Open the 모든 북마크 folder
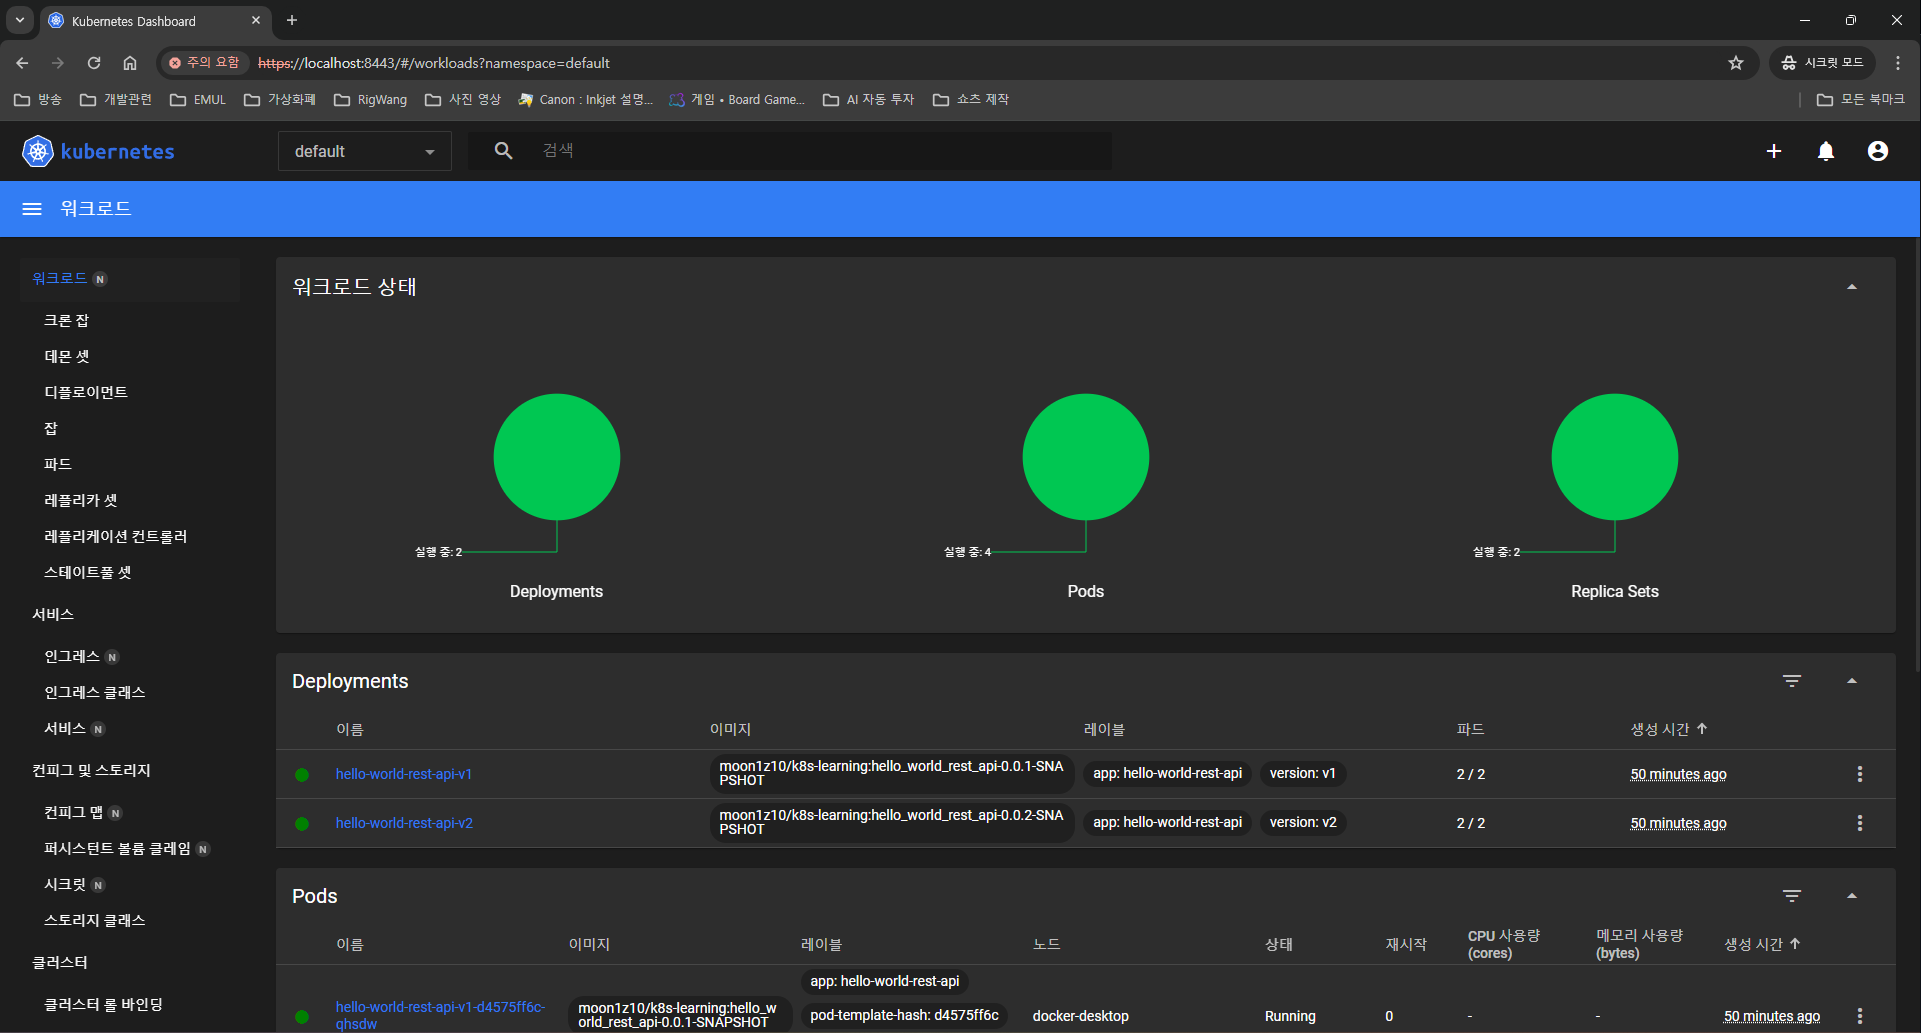Screen dimensions: 1921x1033 [1860, 99]
